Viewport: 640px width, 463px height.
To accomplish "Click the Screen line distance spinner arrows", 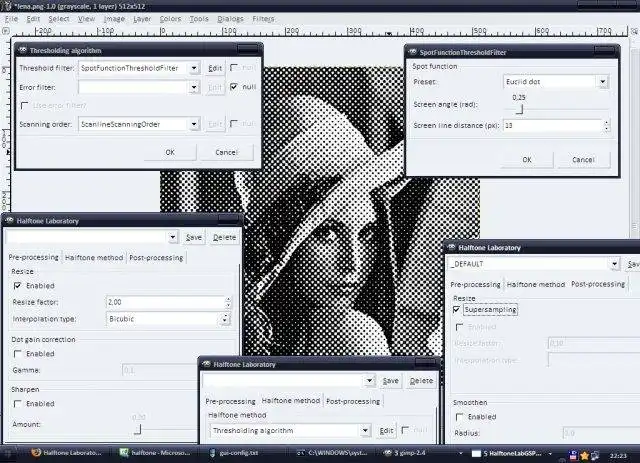I will point(607,125).
